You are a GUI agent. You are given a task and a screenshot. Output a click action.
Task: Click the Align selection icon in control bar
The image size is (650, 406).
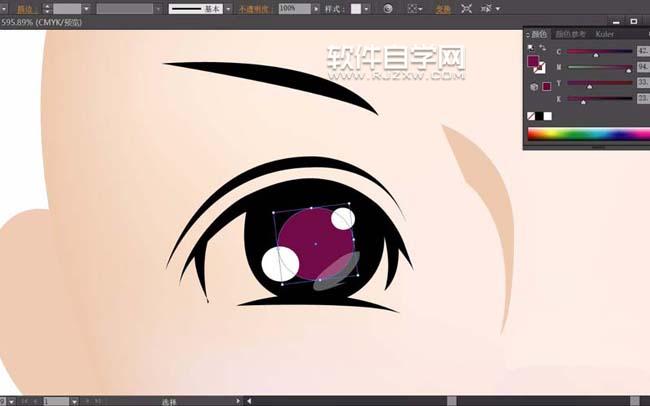[x=414, y=9]
